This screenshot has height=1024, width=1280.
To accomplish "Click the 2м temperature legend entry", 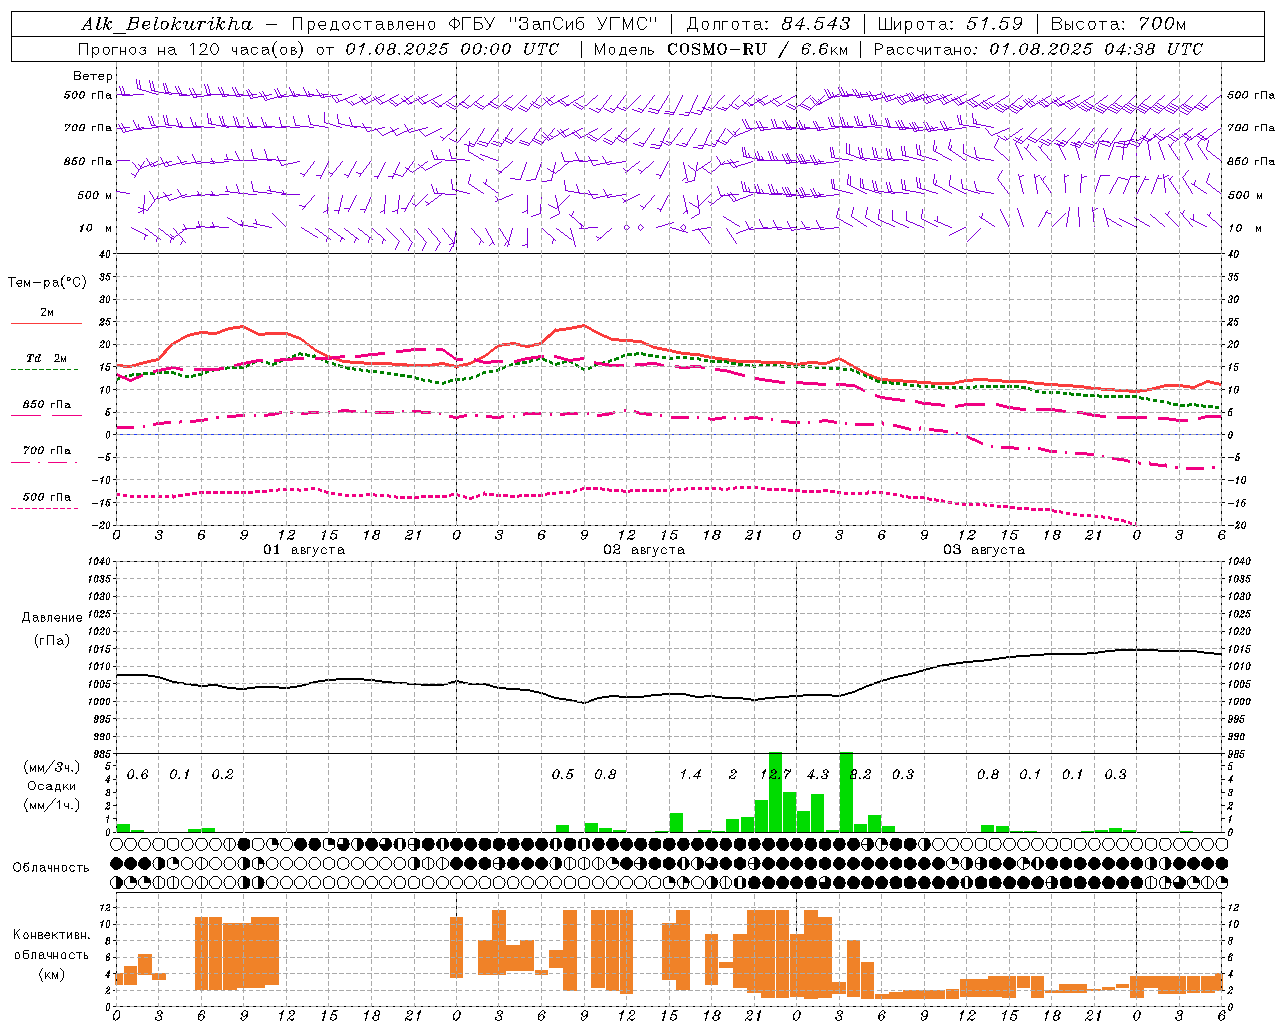I will point(47,313).
